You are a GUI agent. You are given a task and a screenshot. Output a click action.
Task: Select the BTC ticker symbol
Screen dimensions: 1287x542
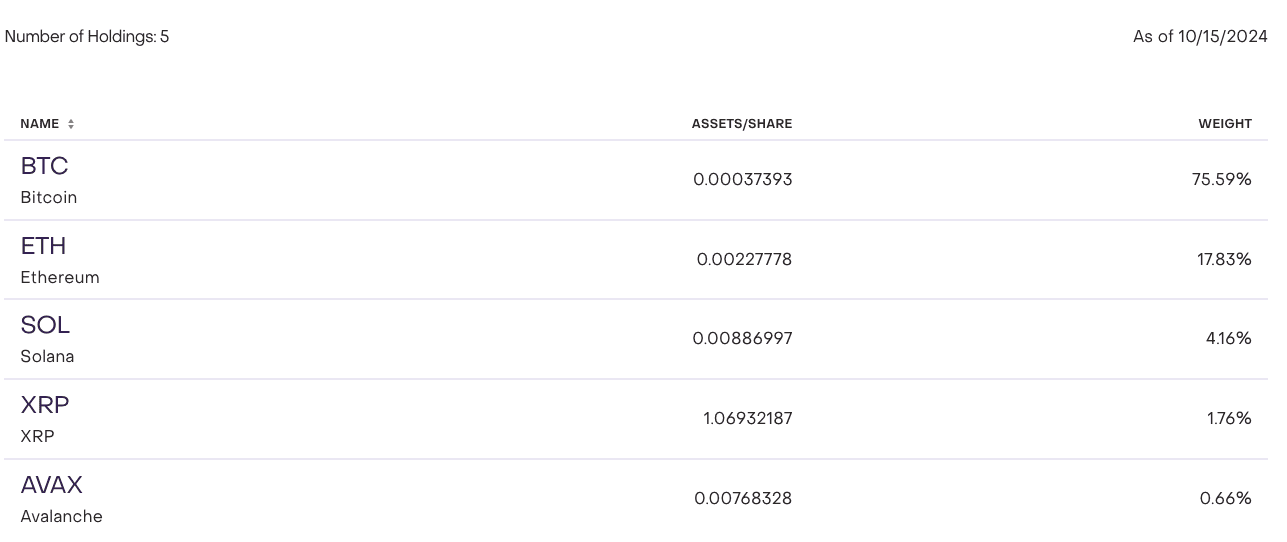pyautogui.click(x=44, y=166)
